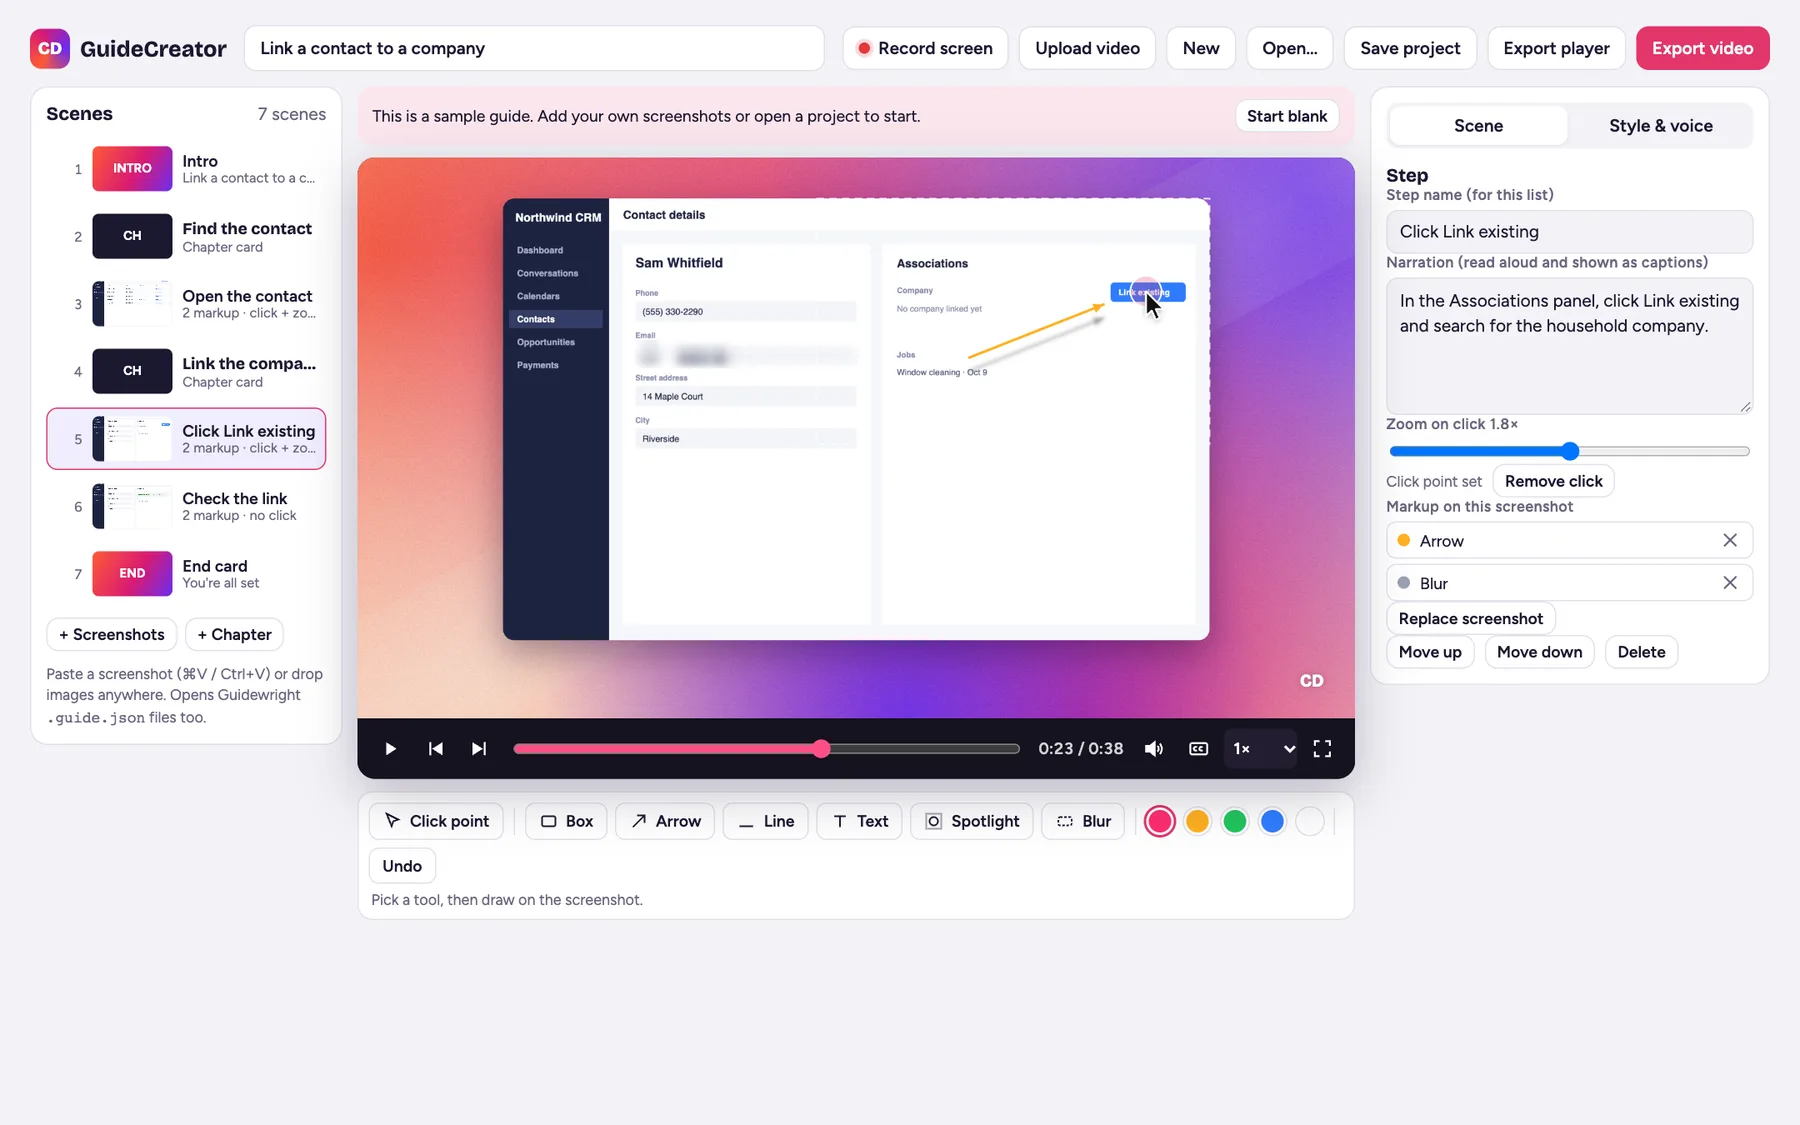Jump to previous scene in player
The height and width of the screenshot is (1125, 1800).
tap(436, 749)
